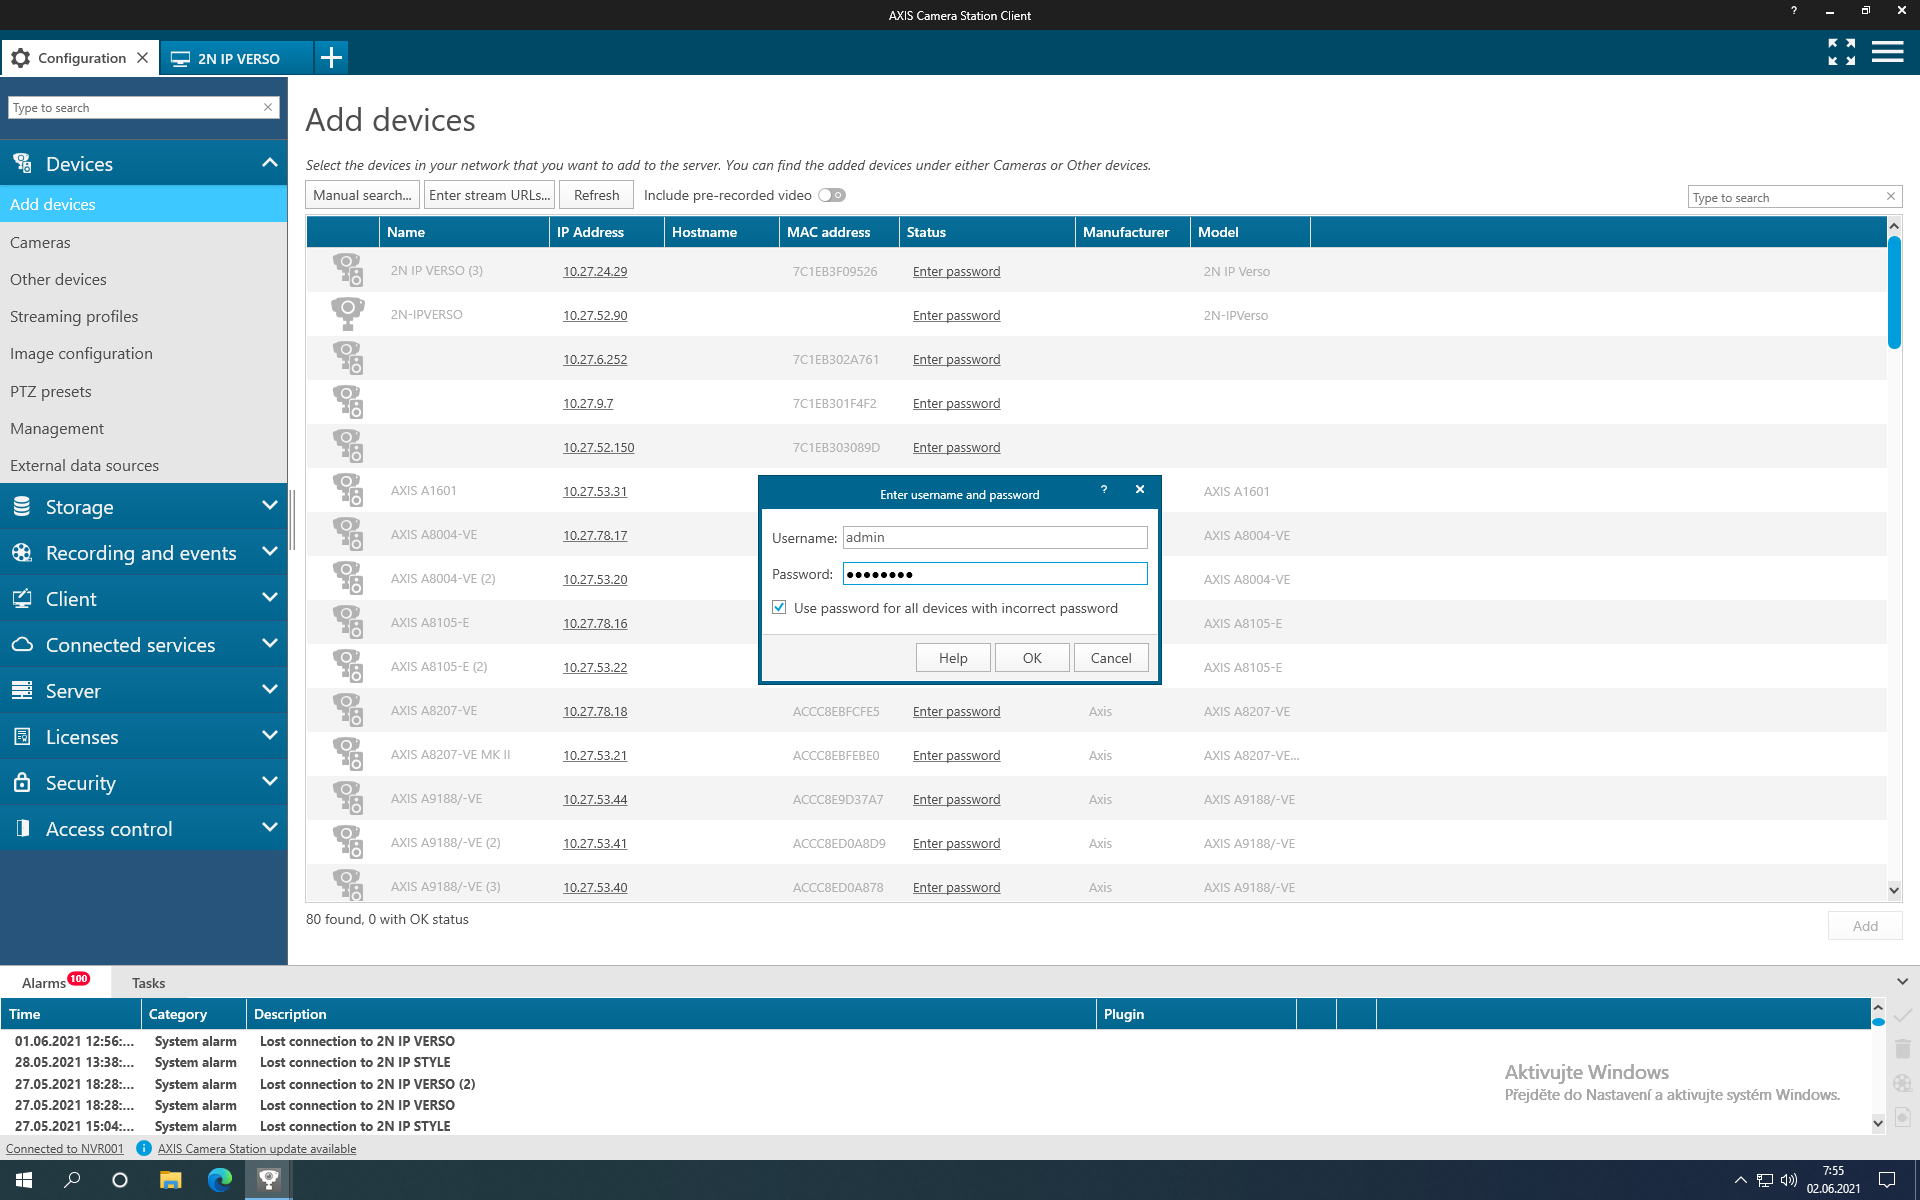Open the hamburger main menu icon

click(x=1887, y=52)
